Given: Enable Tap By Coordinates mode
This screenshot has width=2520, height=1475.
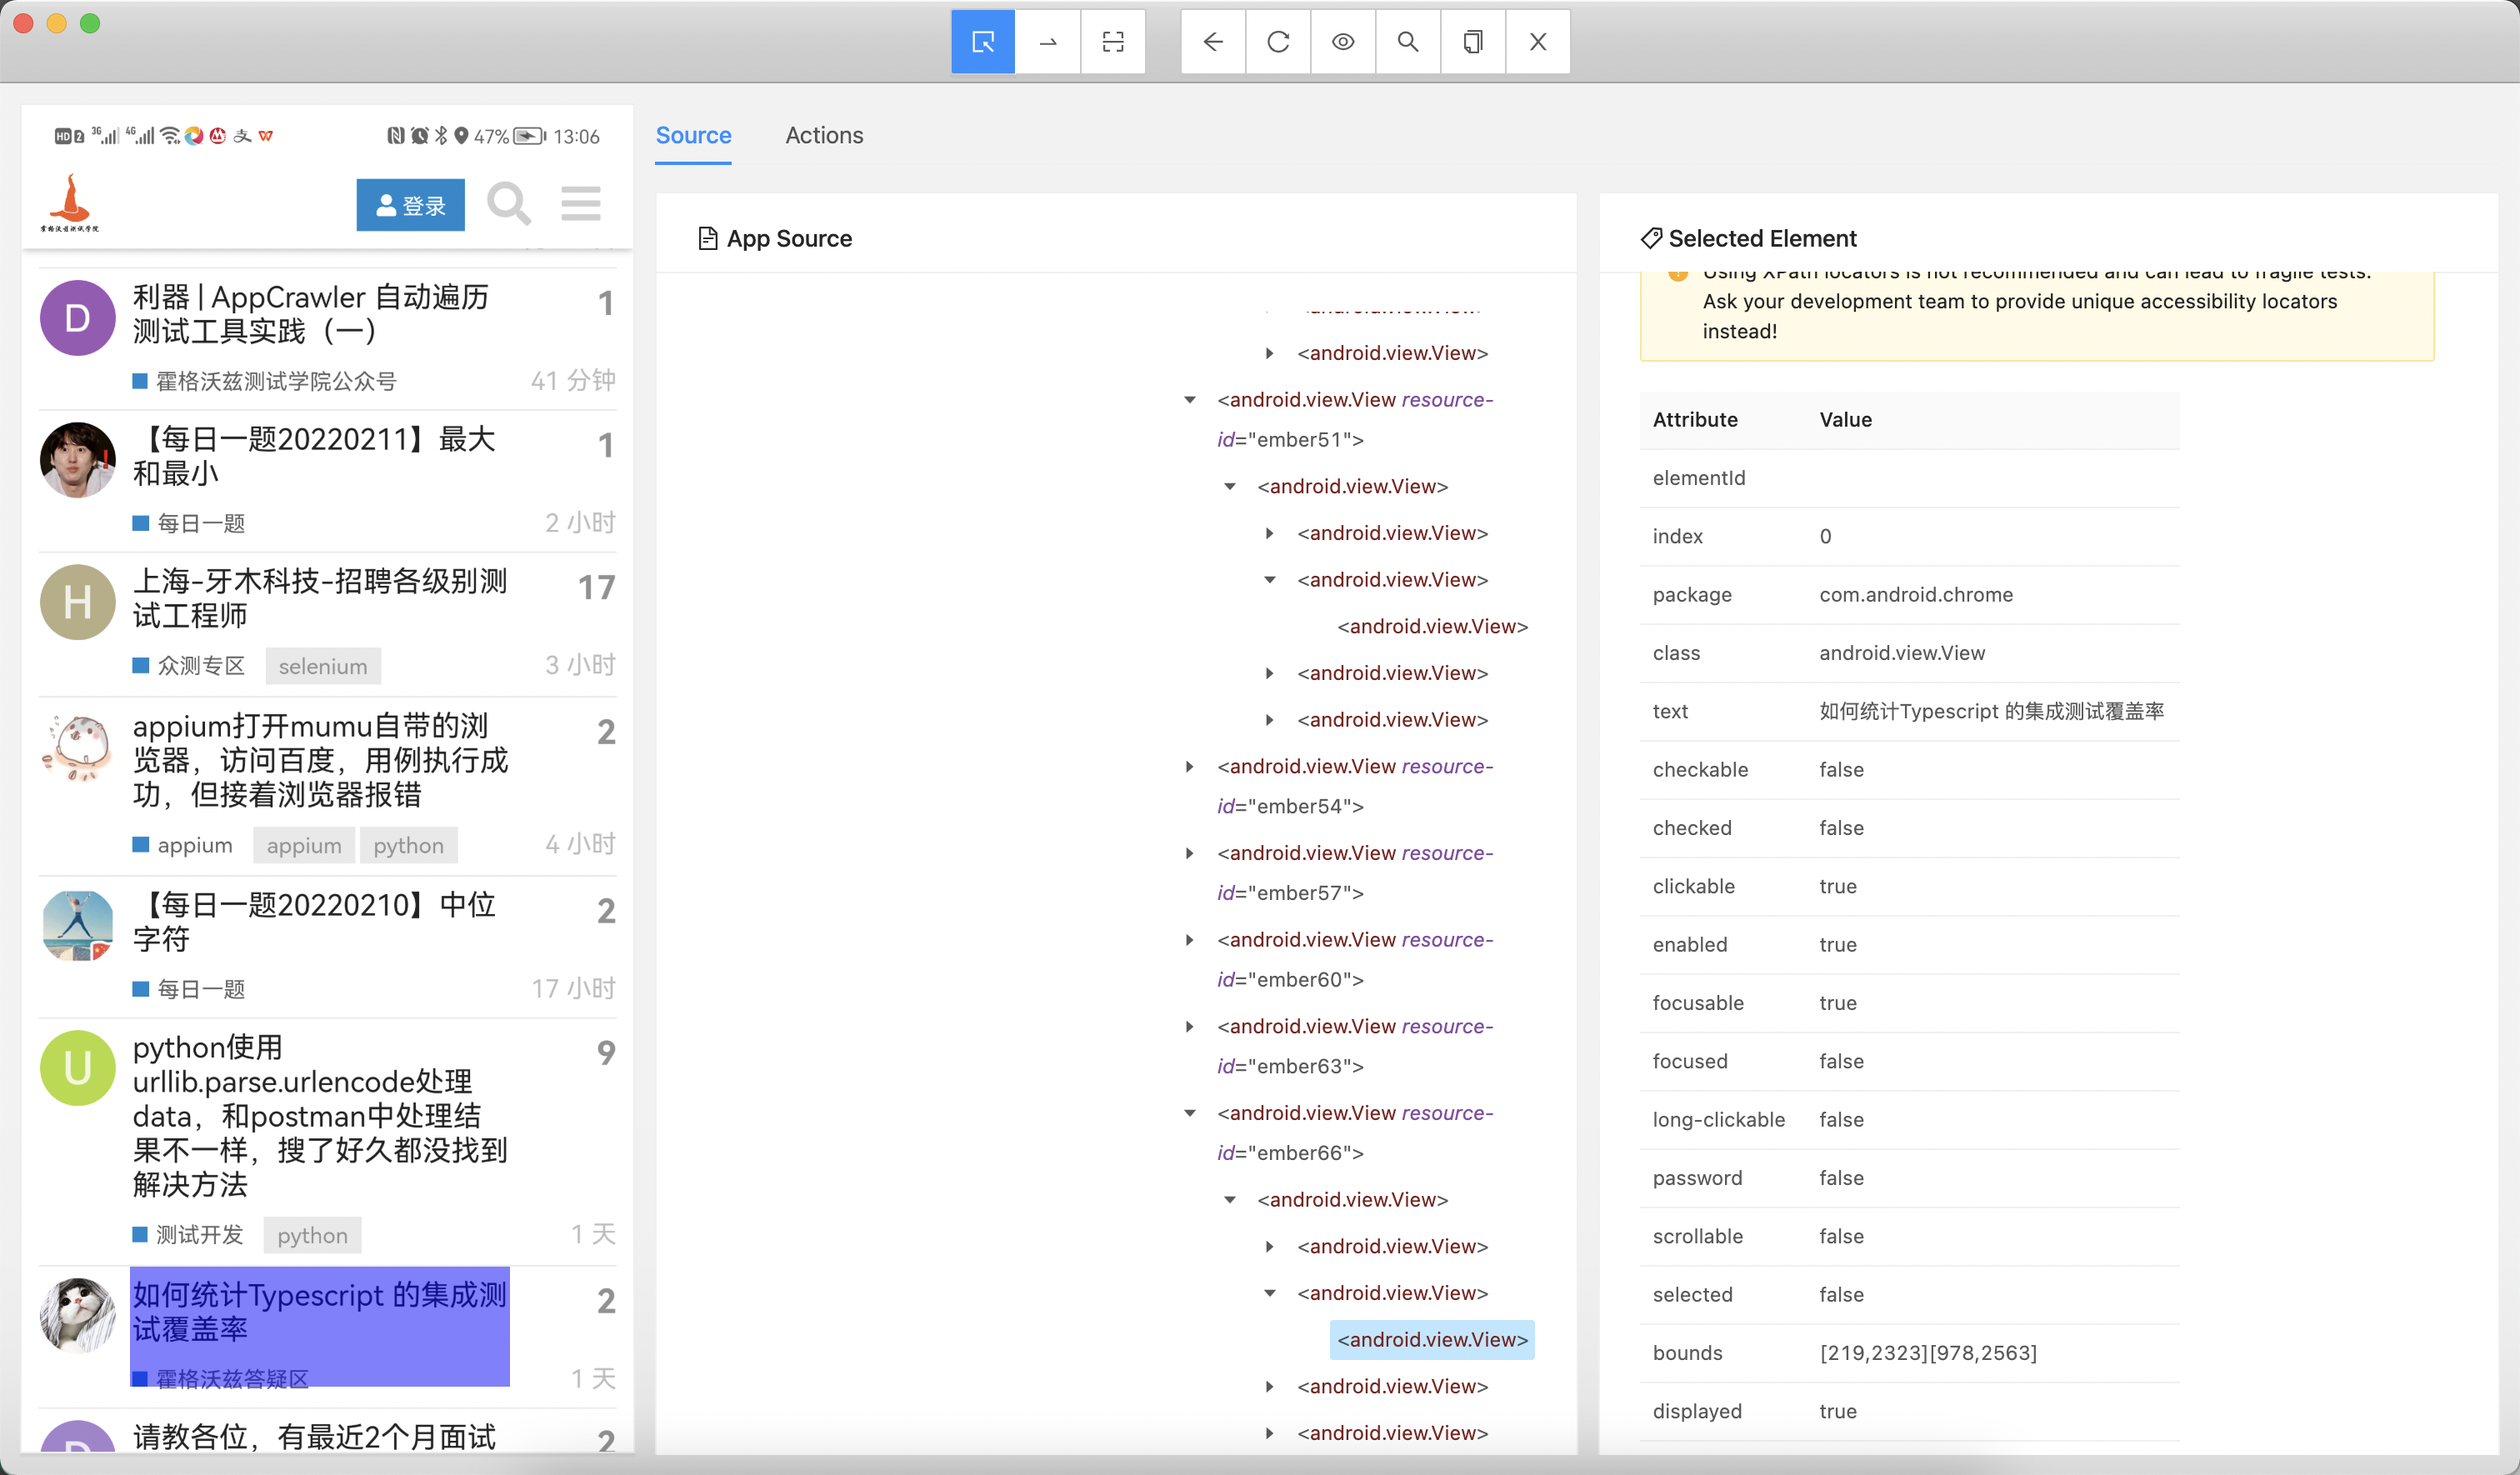Looking at the screenshot, I should click(1112, 42).
